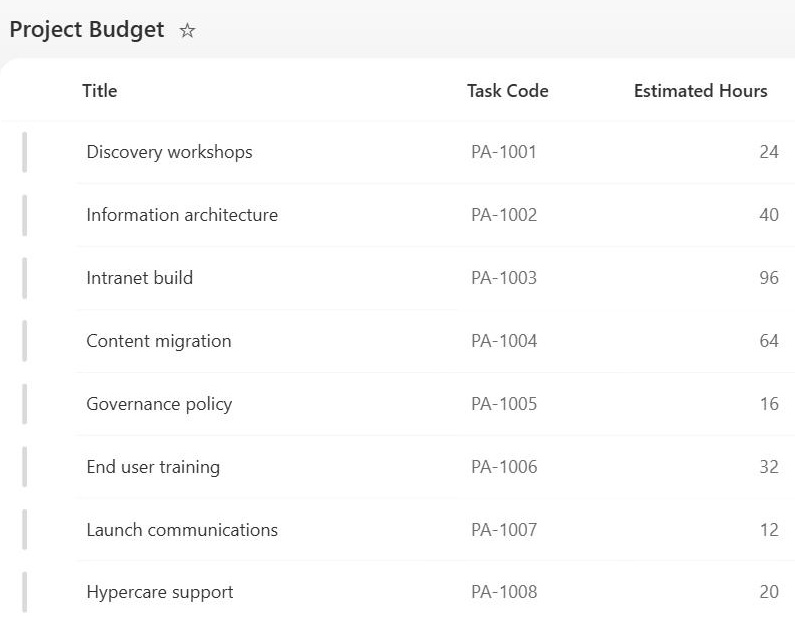Click task code PA-1007 cell
The image size is (795, 617).
coord(504,530)
